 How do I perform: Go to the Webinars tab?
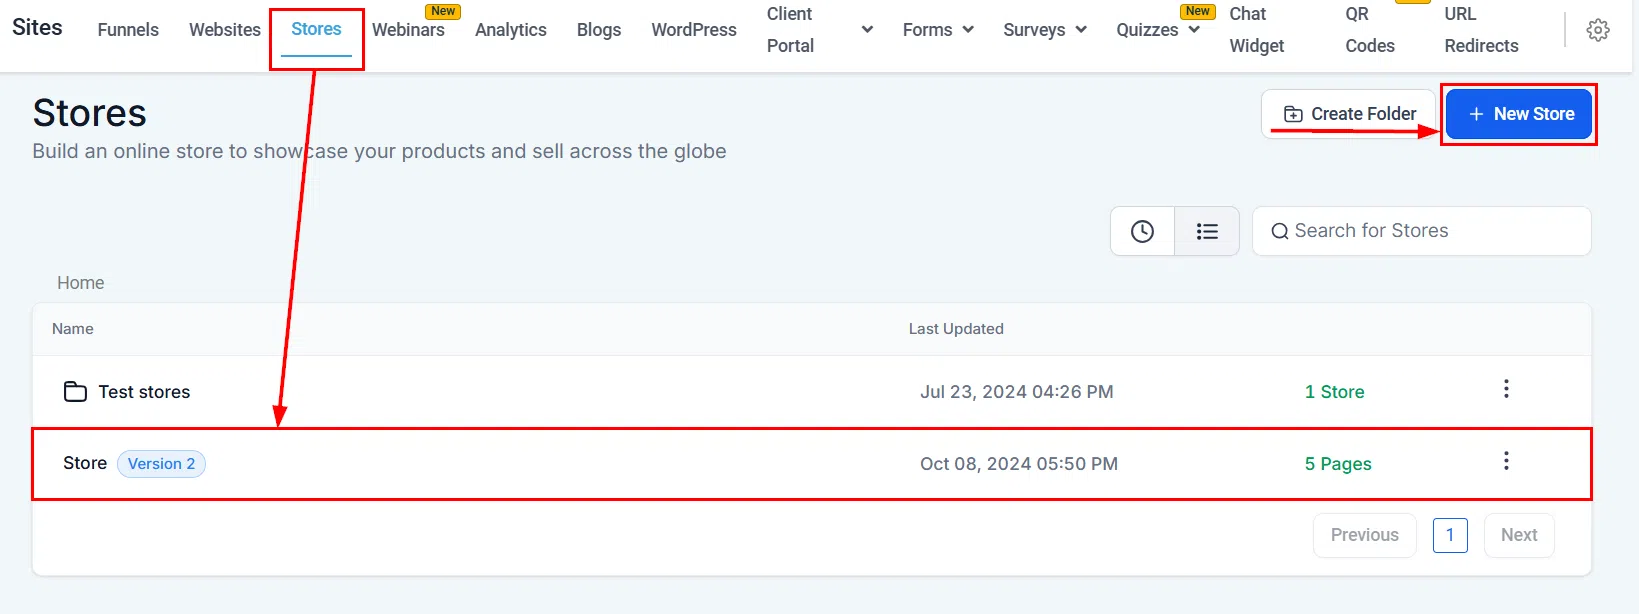click(x=408, y=30)
